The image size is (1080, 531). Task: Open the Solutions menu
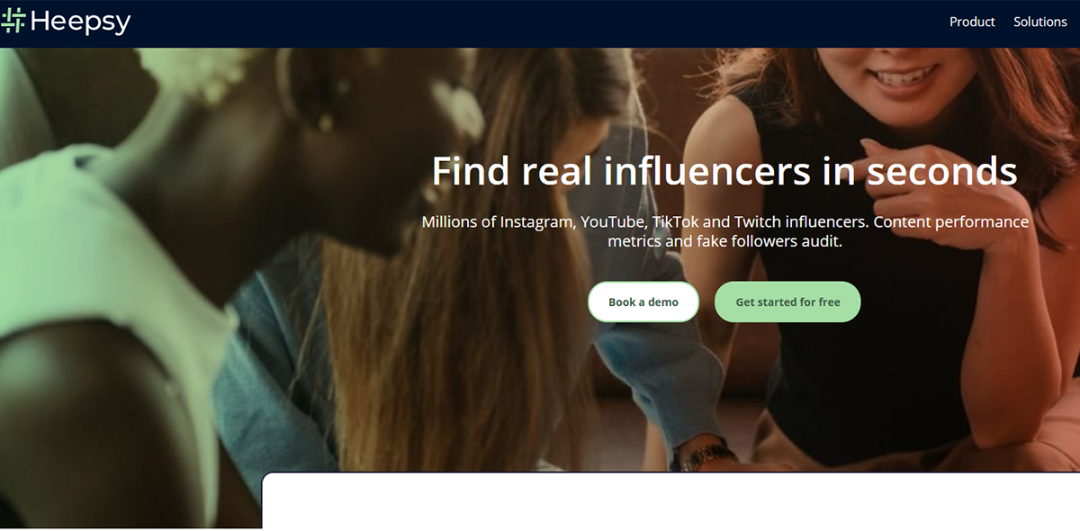coord(1040,22)
